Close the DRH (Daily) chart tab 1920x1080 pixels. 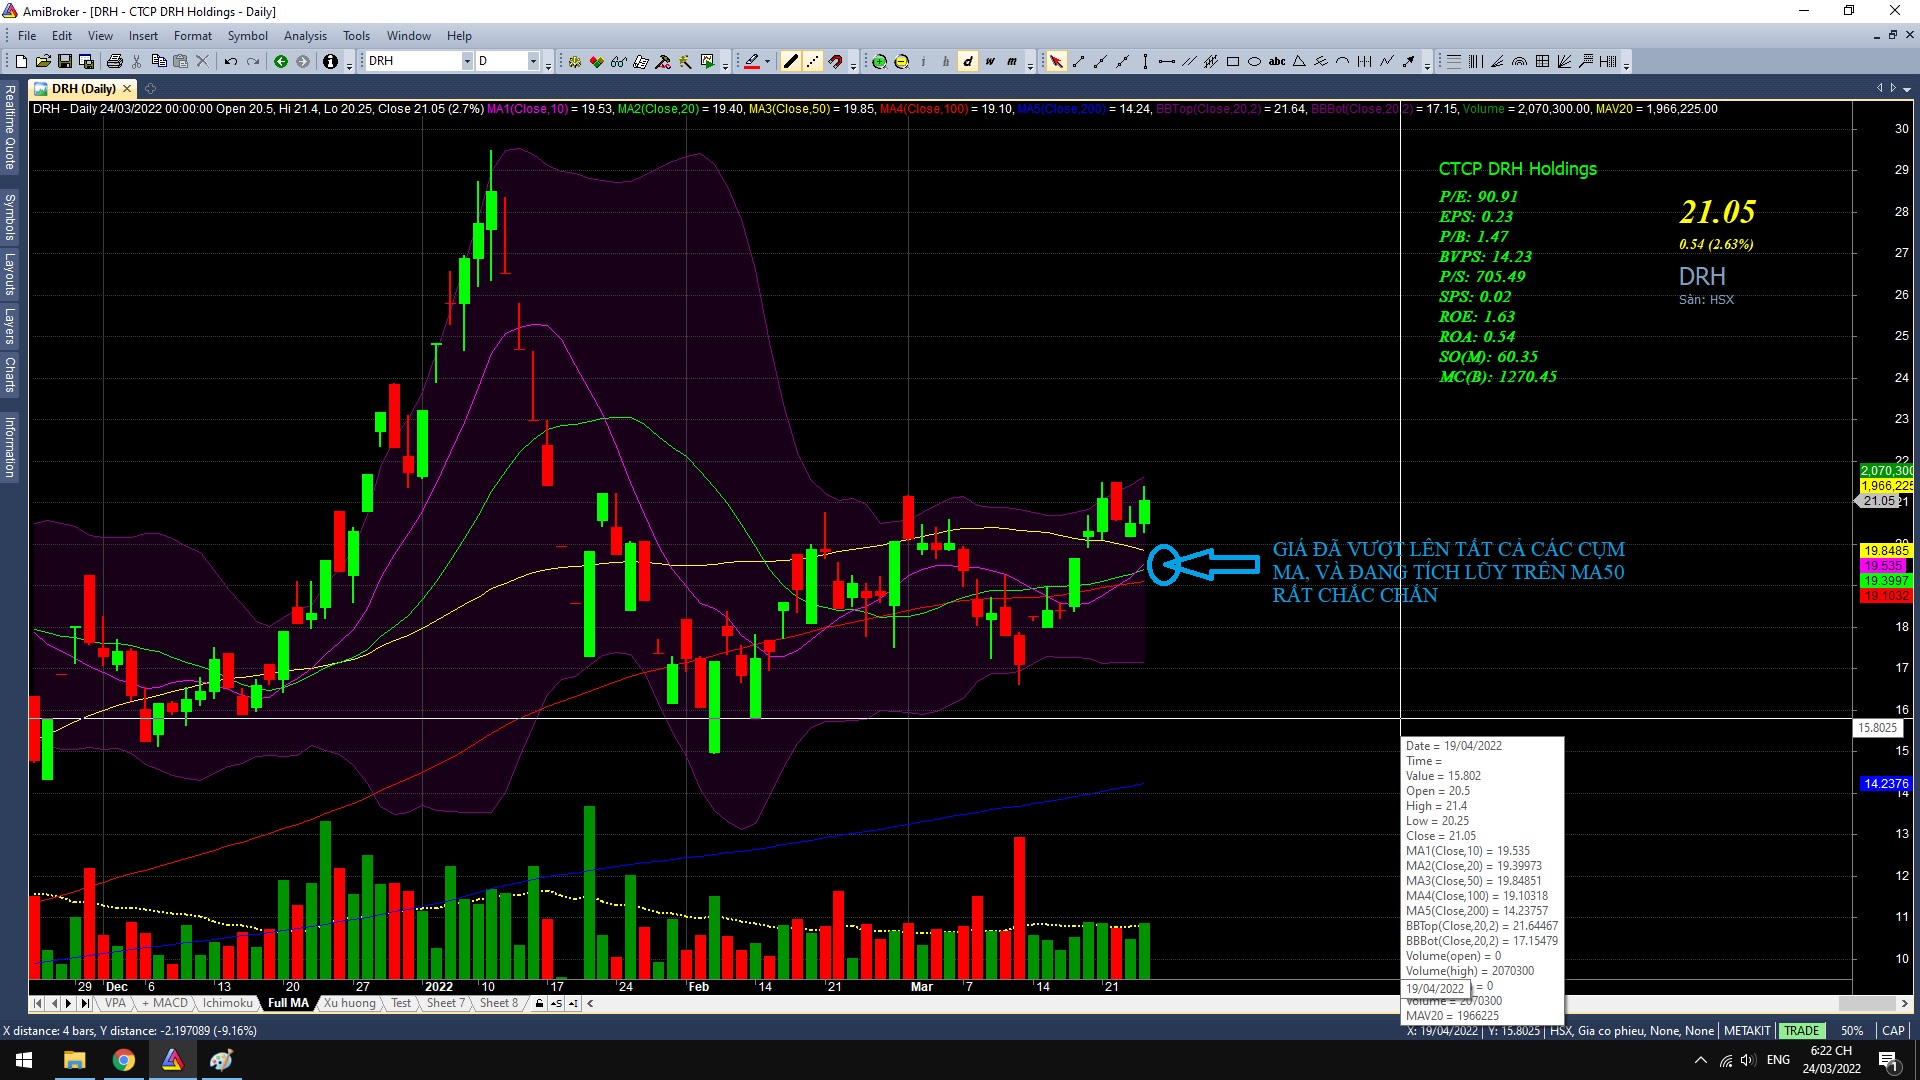tap(127, 89)
